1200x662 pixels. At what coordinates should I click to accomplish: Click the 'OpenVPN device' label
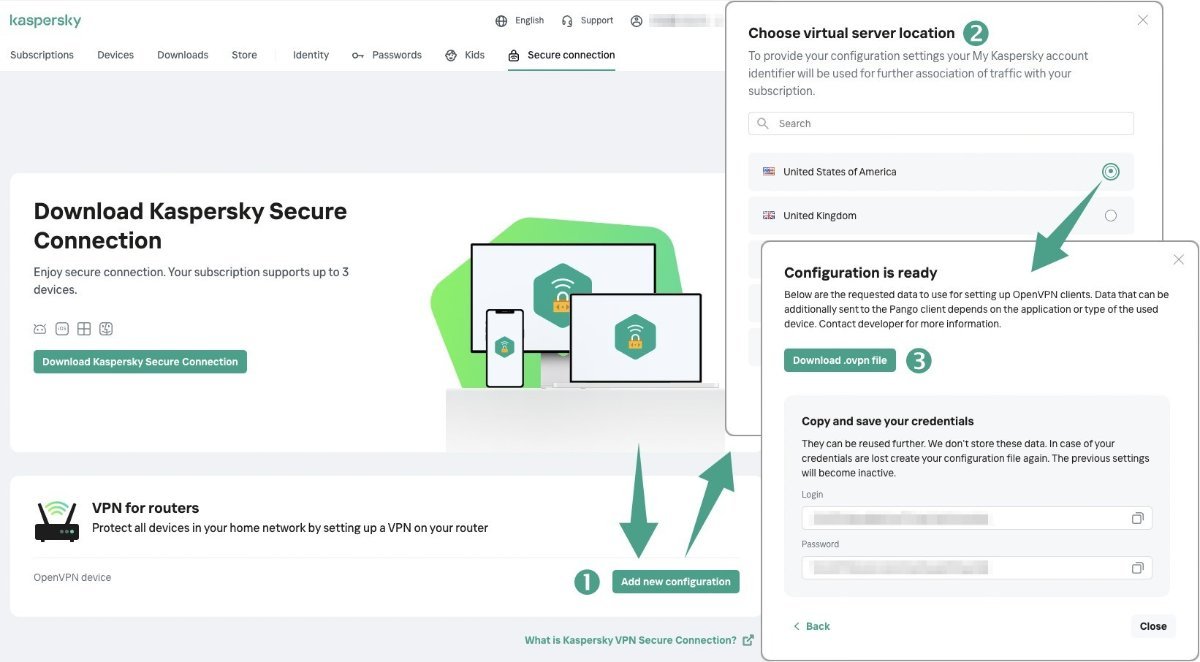pos(72,577)
